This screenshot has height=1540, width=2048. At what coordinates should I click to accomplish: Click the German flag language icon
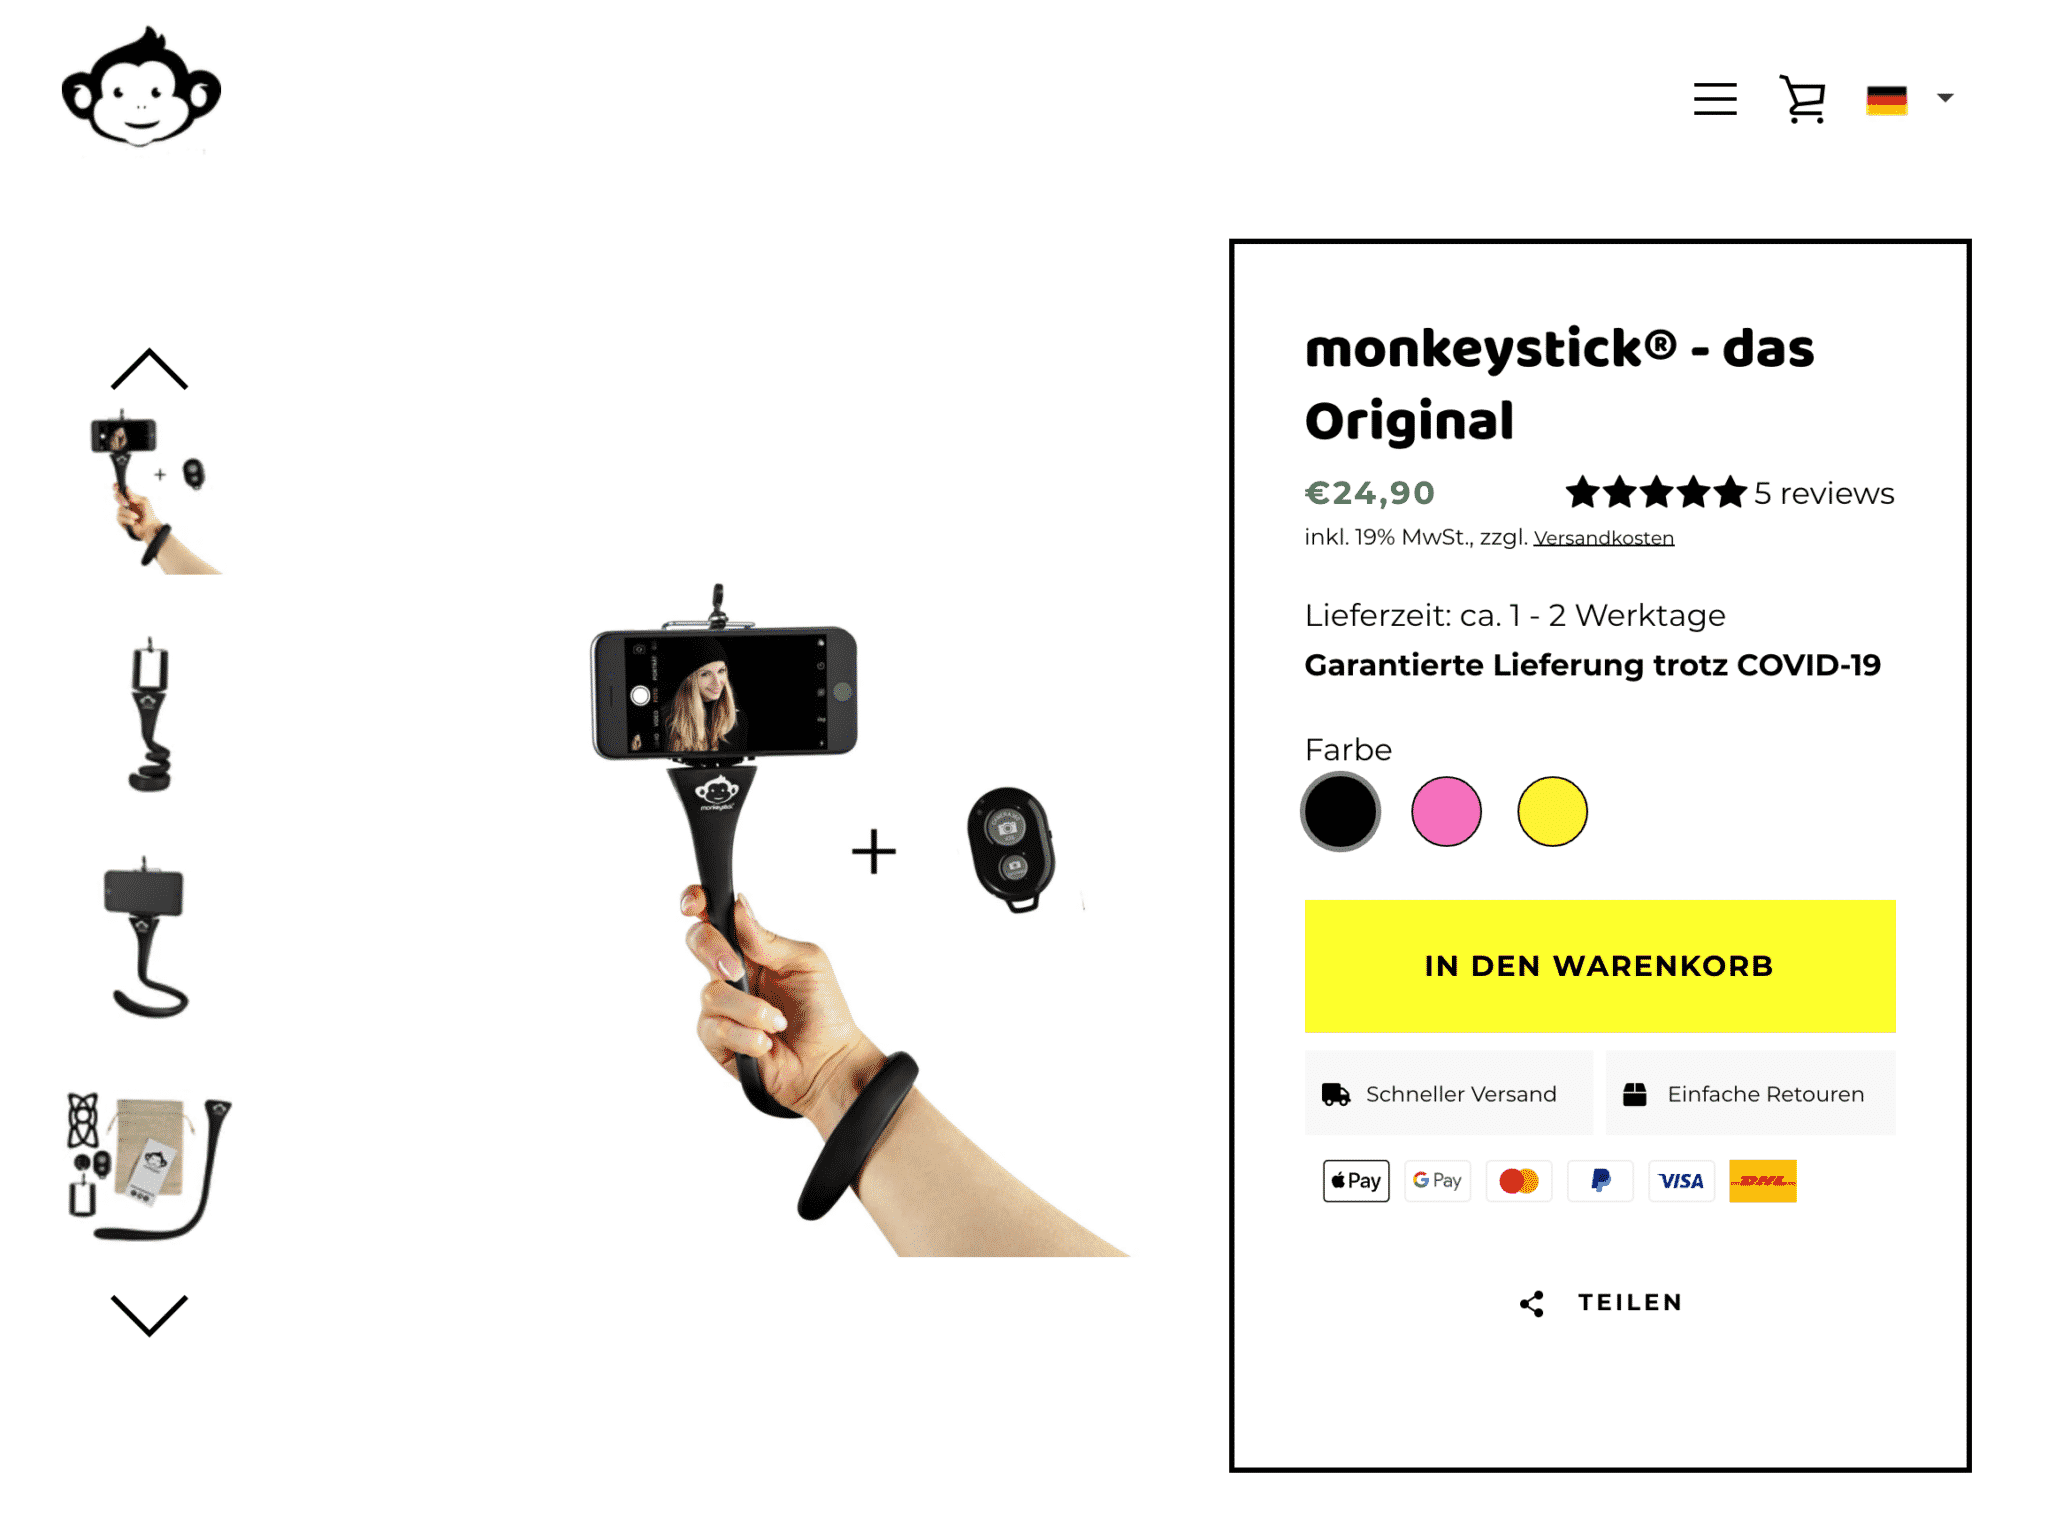click(1886, 100)
